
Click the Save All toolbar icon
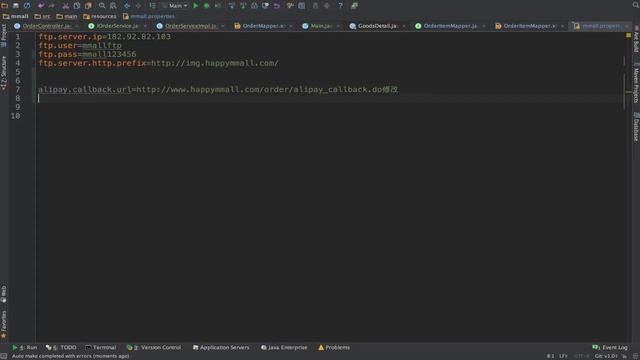tap(16, 6)
